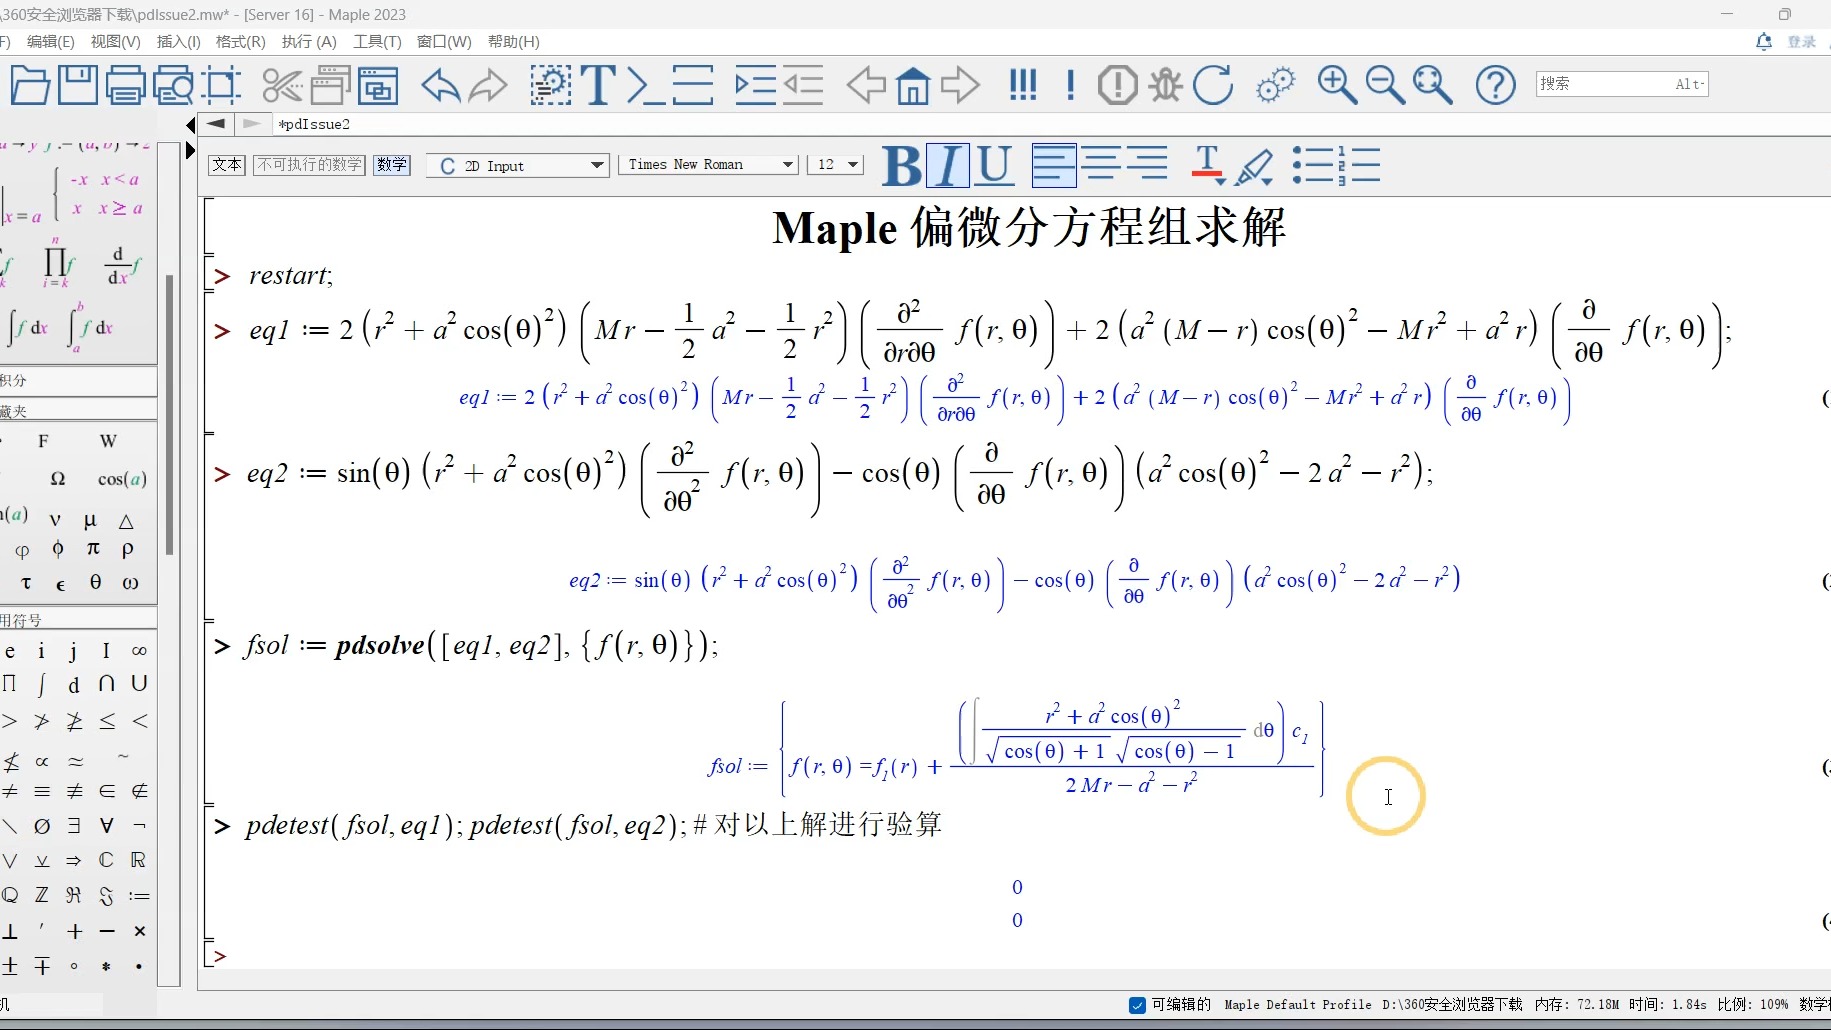Insert Maple prompt with the >_ icon
This screenshot has height=1030, width=1831.
pyautogui.click(x=645, y=85)
